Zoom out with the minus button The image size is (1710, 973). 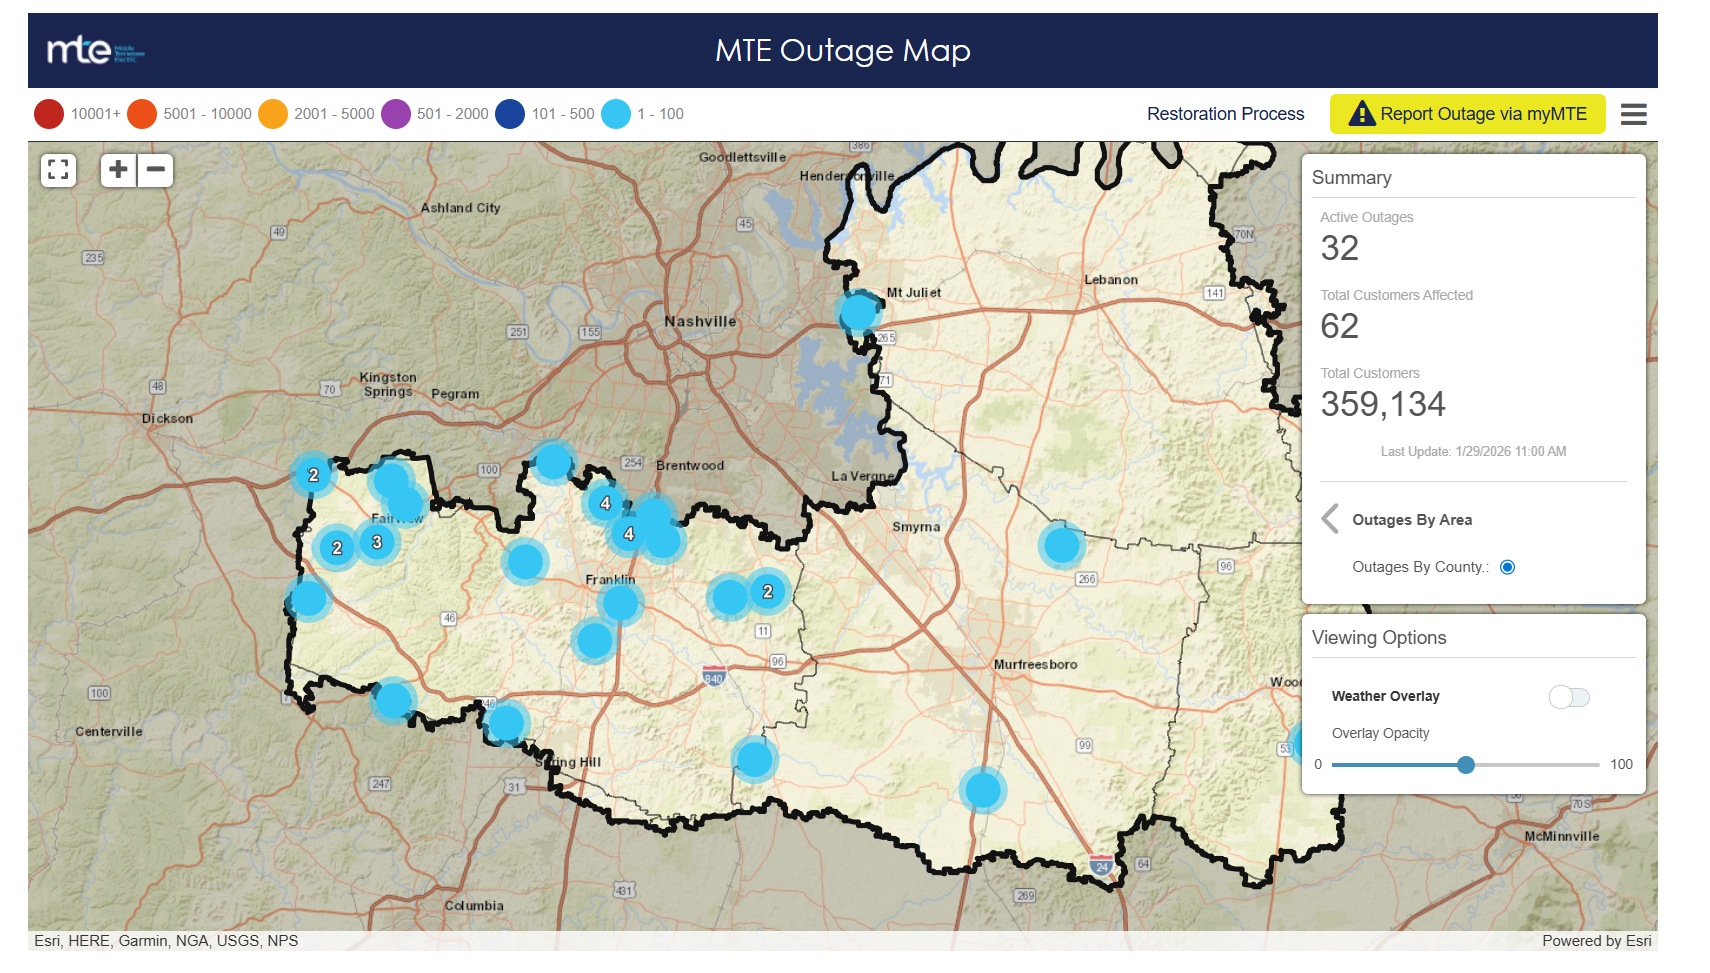[x=156, y=170]
